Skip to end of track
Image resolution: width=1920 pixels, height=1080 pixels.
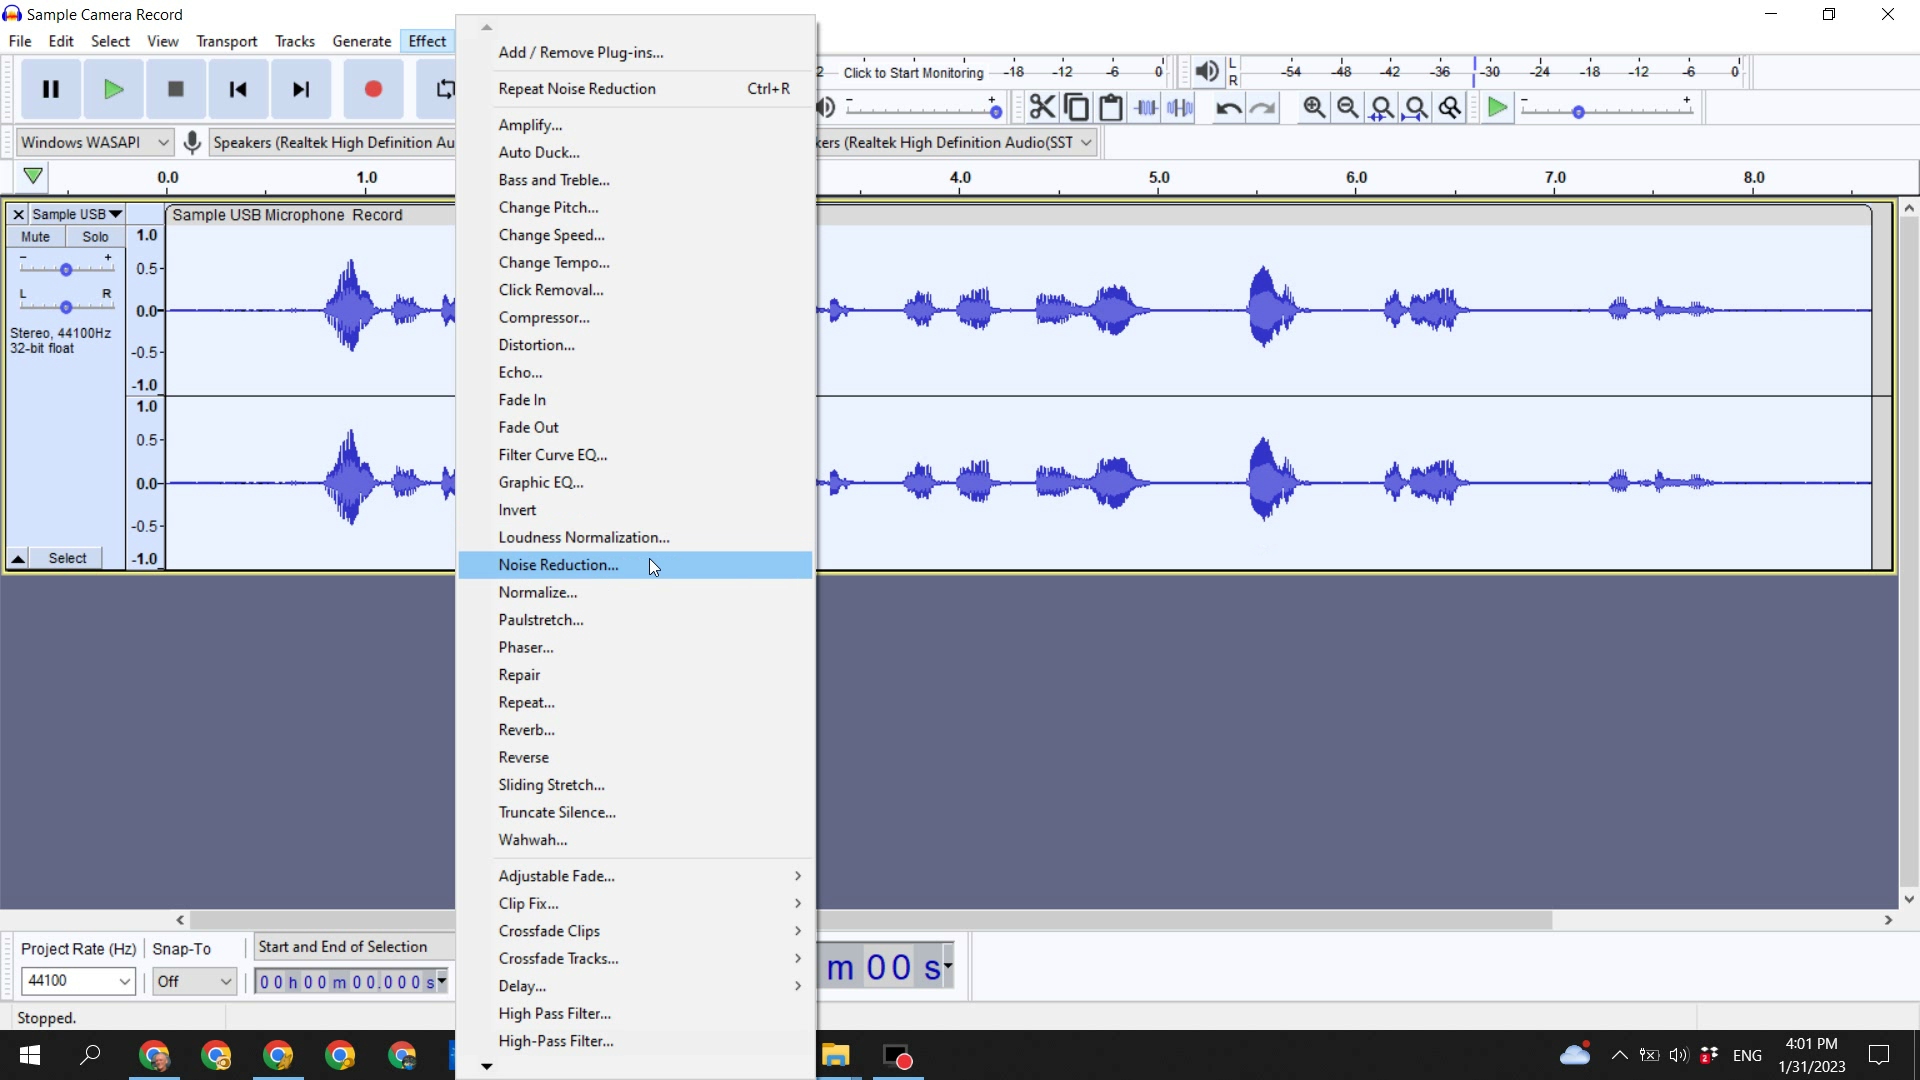(301, 89)
